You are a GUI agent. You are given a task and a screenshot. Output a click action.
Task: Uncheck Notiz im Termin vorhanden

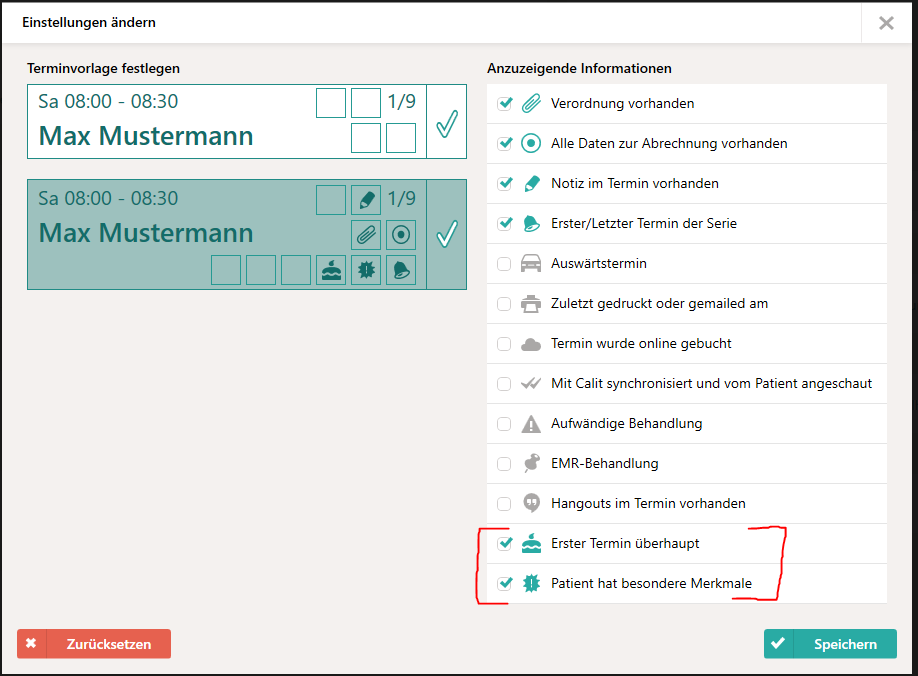pos(504,183)
